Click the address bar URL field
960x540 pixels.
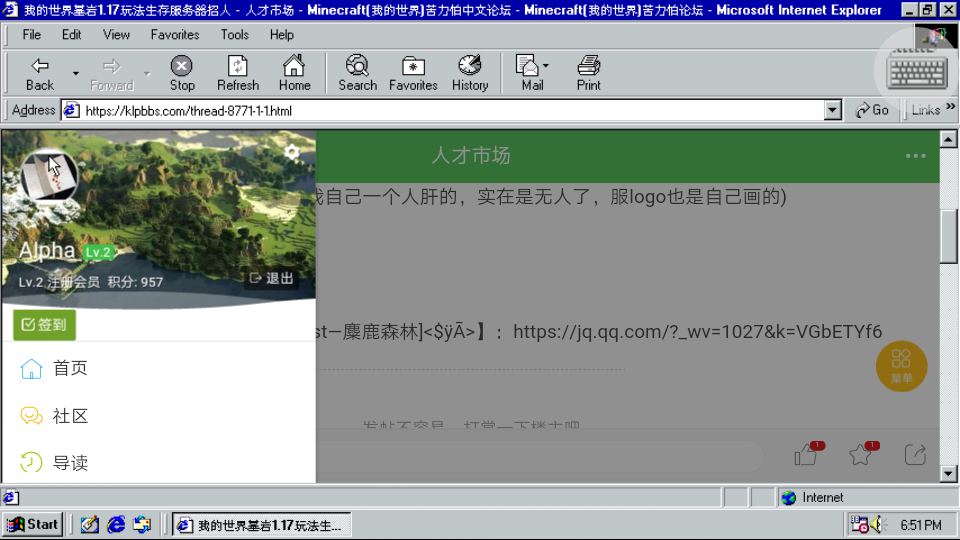point(452,111)
